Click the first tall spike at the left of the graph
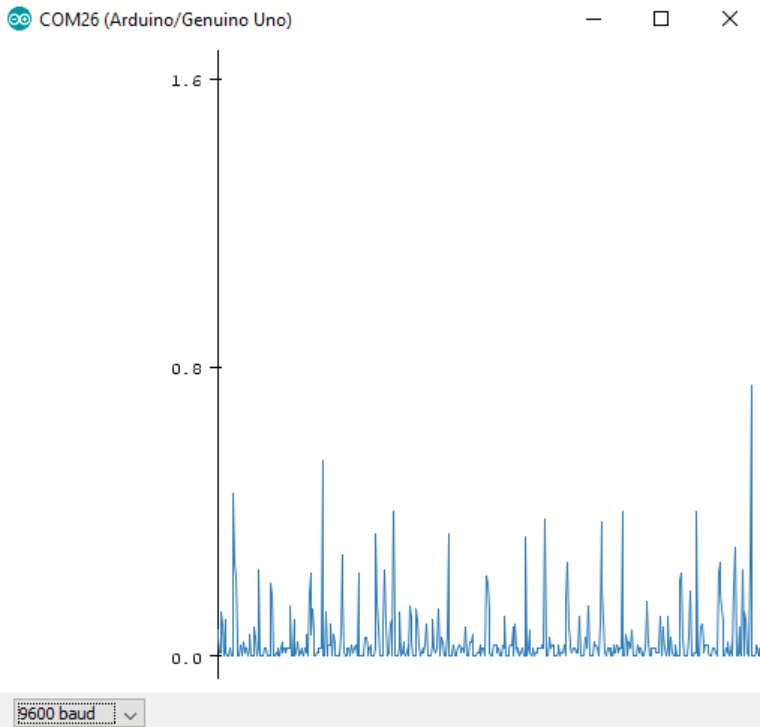This screenshot has width=760, height=727. tap(233, 494)
